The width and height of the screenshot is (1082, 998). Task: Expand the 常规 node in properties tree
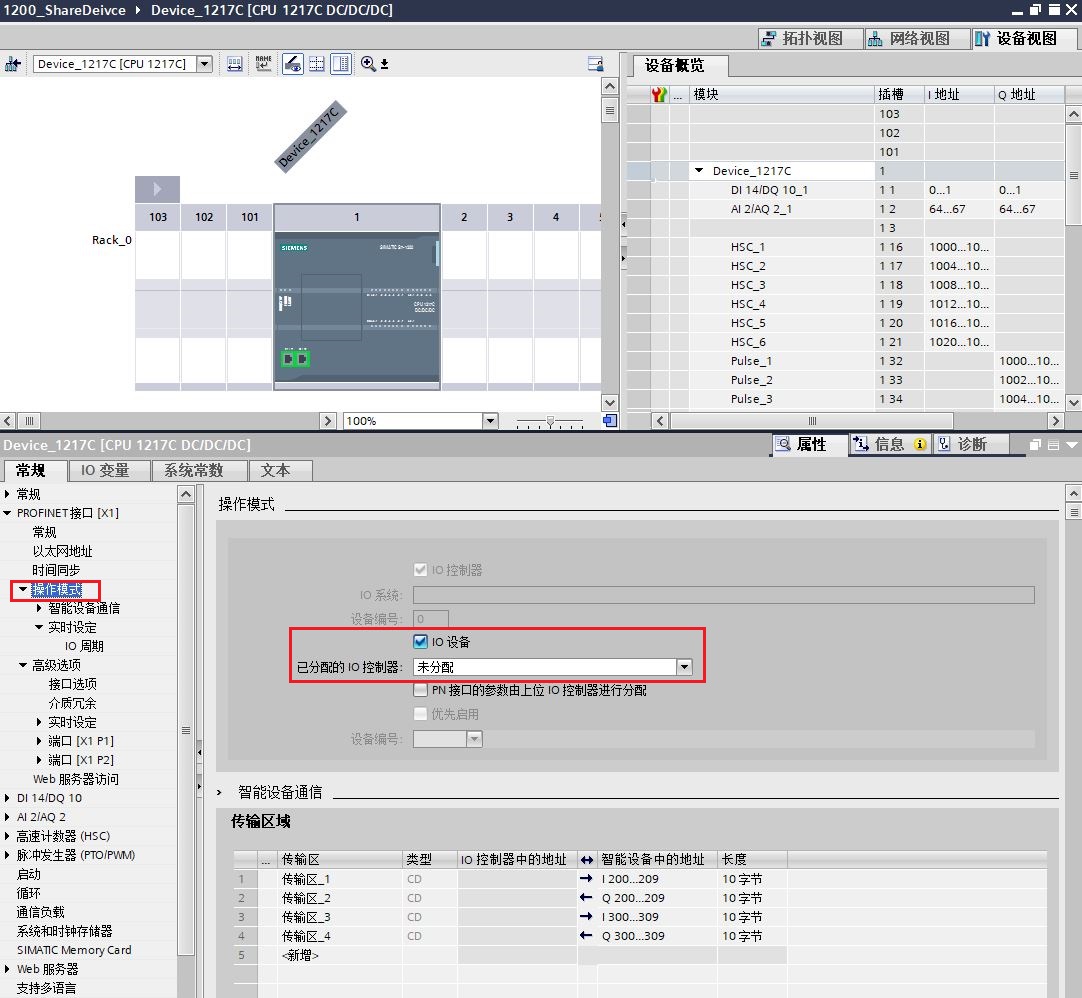(7, 494)
